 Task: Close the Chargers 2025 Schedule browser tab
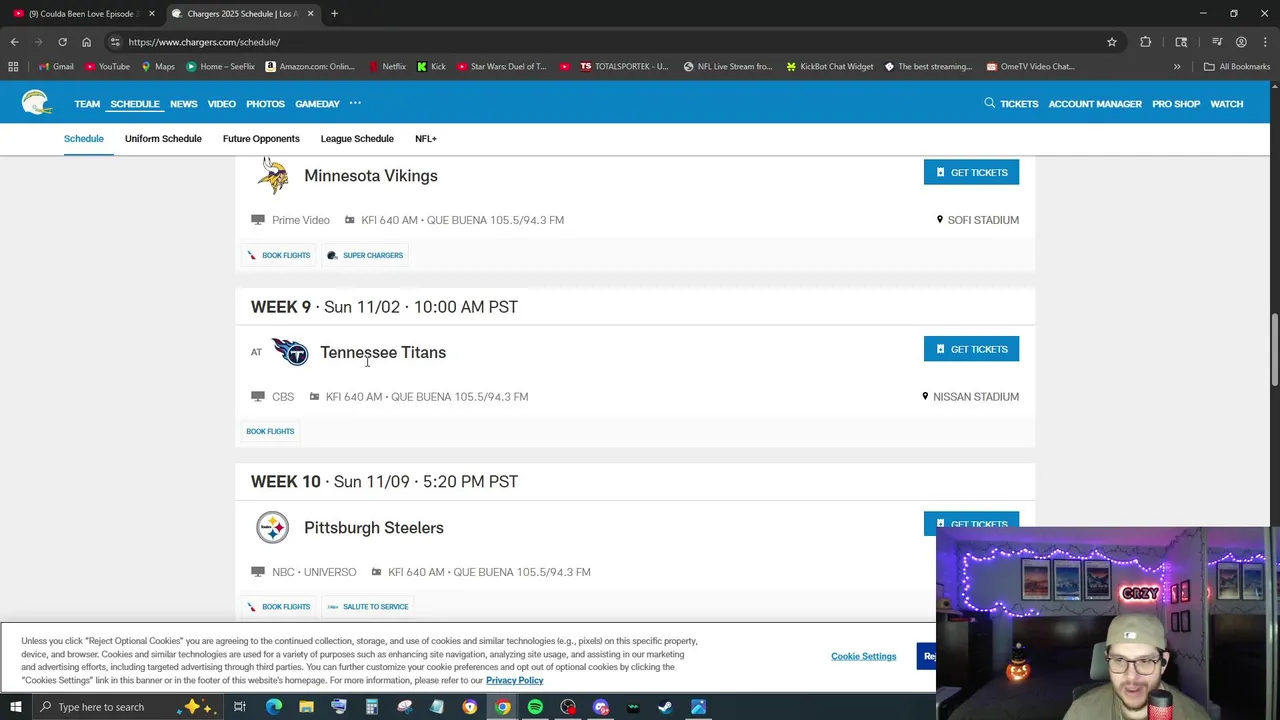pyautogui.click(x=310, y=14)
